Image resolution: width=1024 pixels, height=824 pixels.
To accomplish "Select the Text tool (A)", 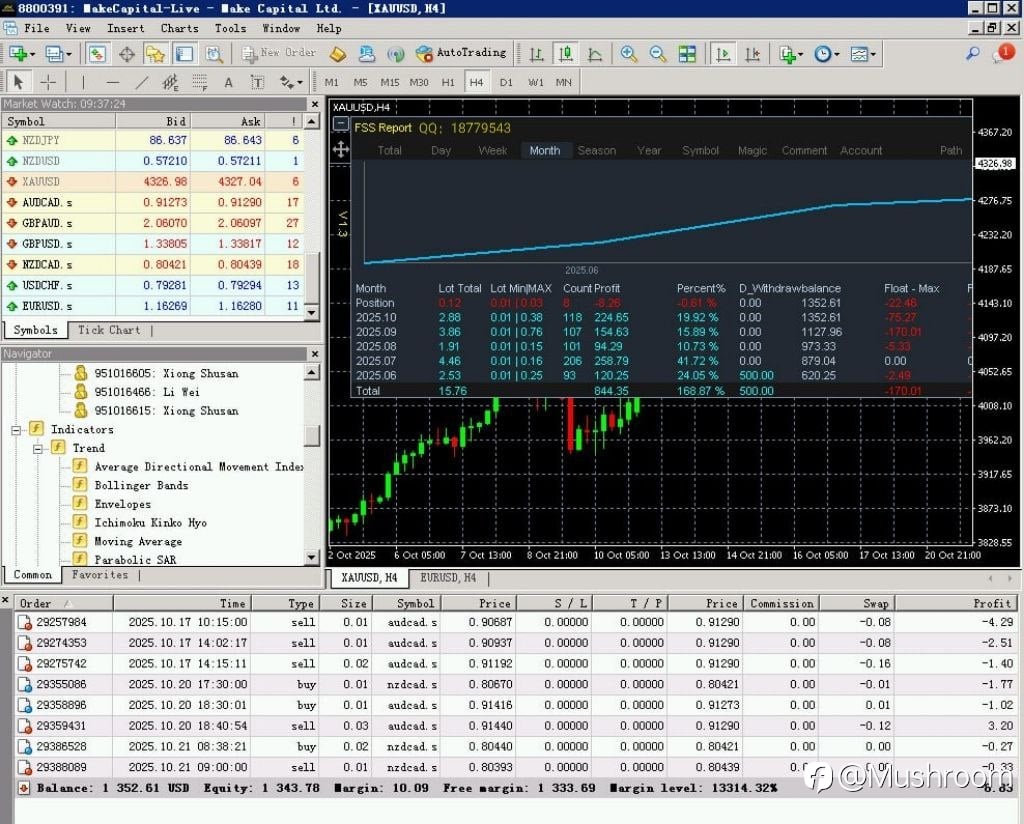I will click(228, 82).
